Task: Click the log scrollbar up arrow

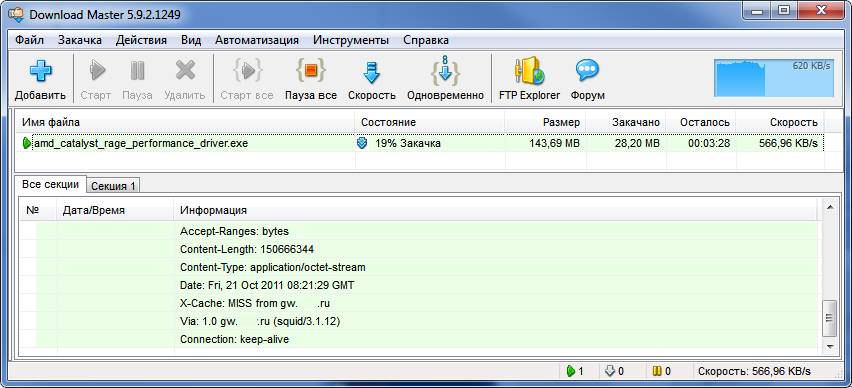Action: (x=830, y=207)
